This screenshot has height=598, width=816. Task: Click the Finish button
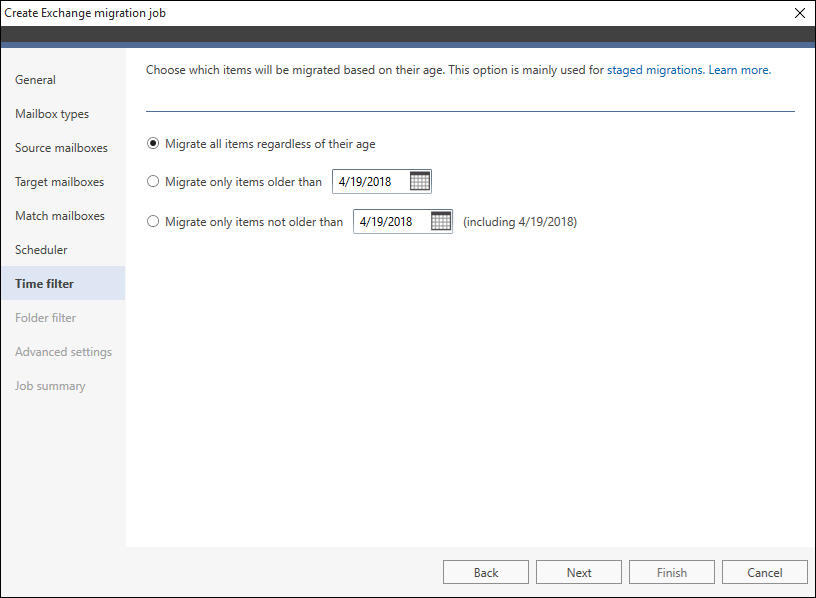(671, 572)
